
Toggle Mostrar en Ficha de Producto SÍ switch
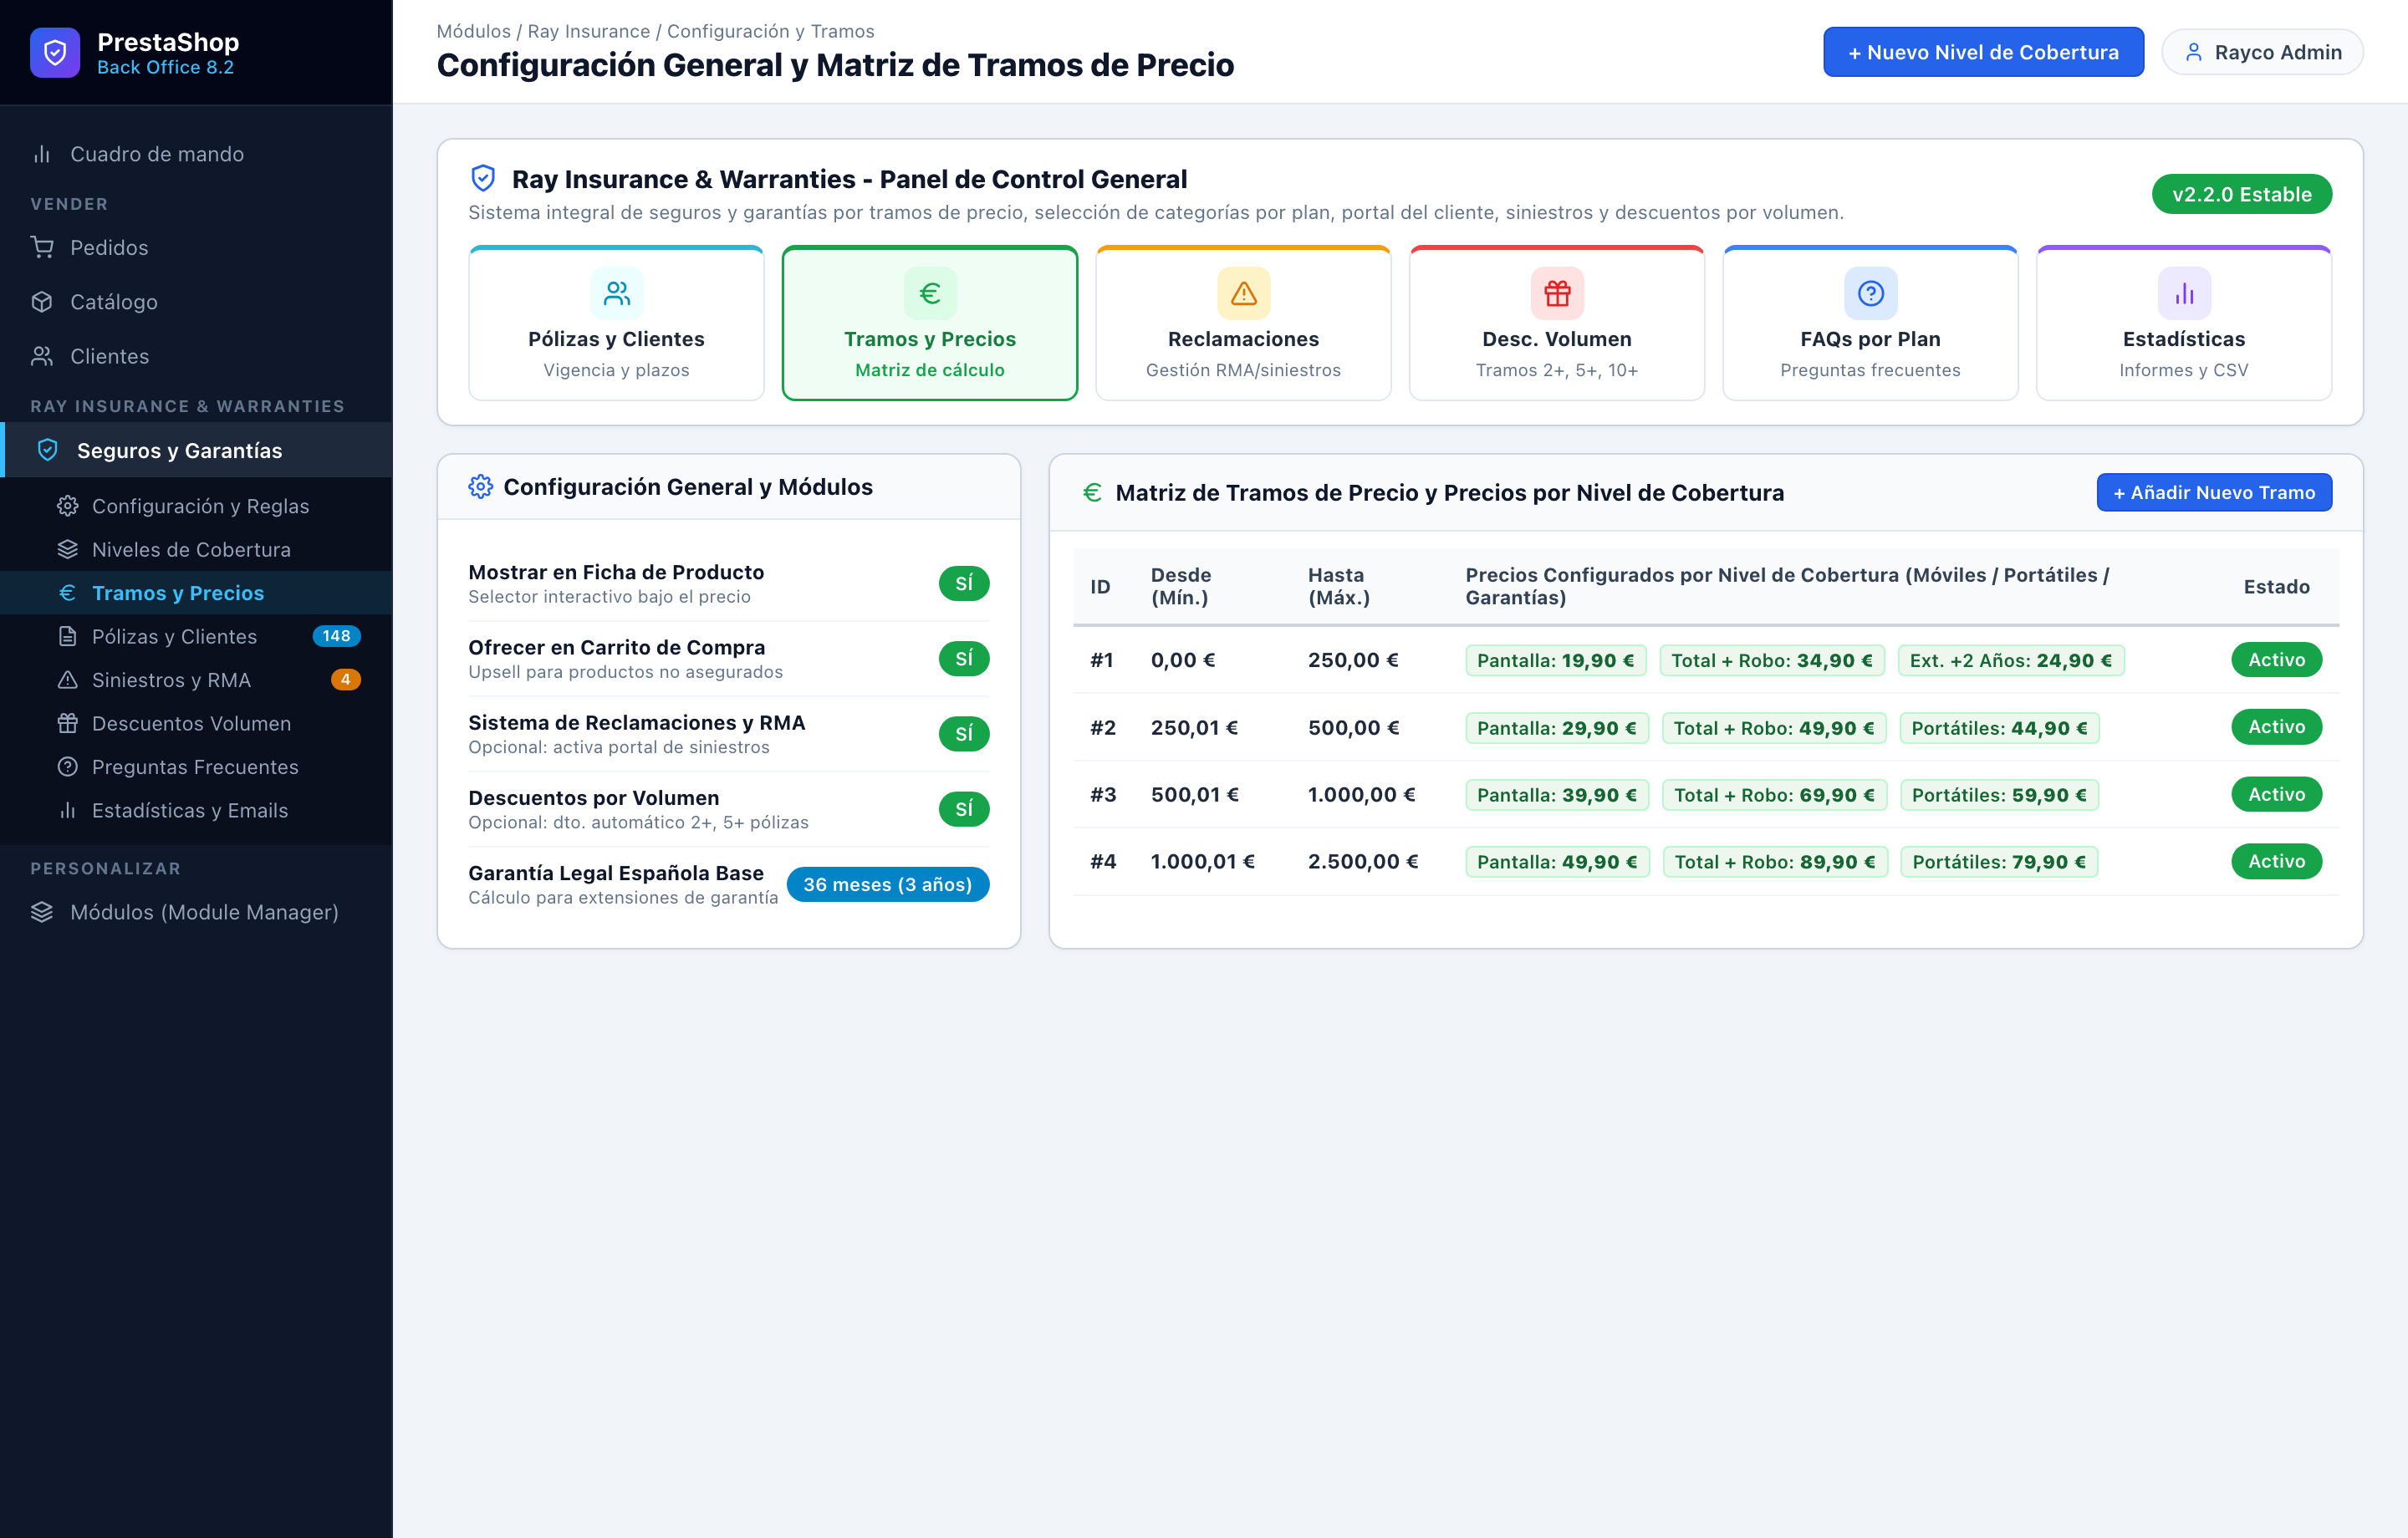tap(964, 584)
